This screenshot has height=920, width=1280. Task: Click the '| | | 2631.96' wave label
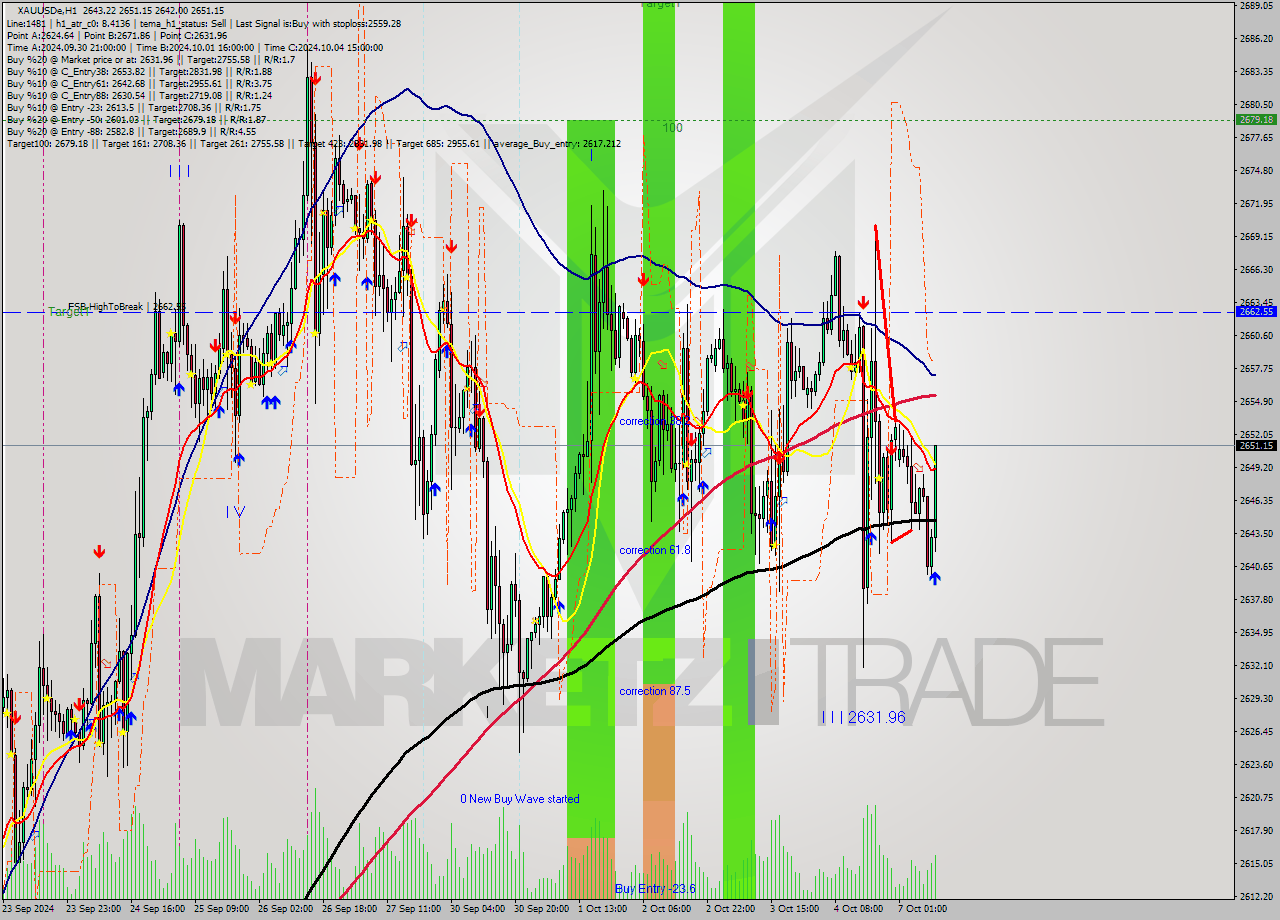tap(862, 717)
